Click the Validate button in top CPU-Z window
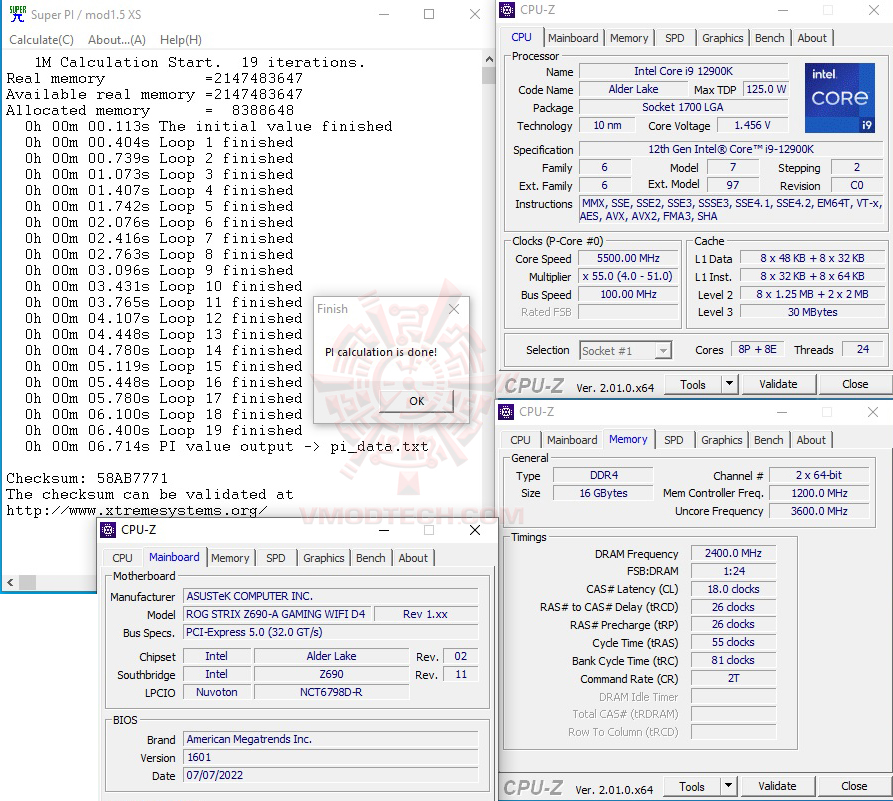Image resolution: width=893 pixels, height=801 pixels. (778, 384)
